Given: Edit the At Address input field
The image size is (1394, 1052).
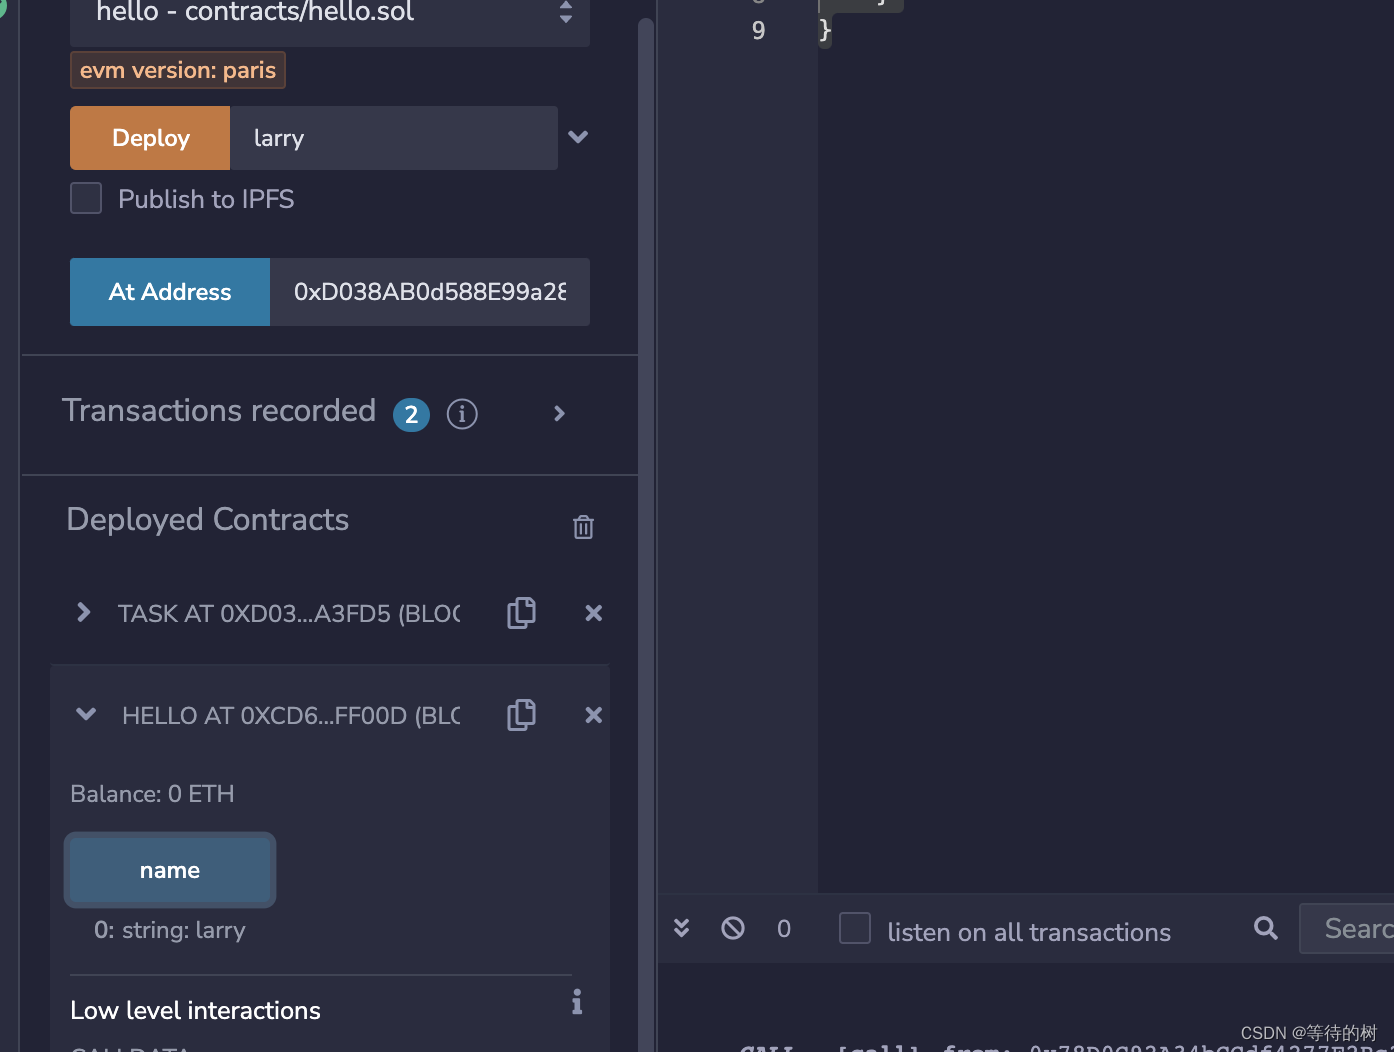Looking at the screenshot, I should (x=430, y=292).
